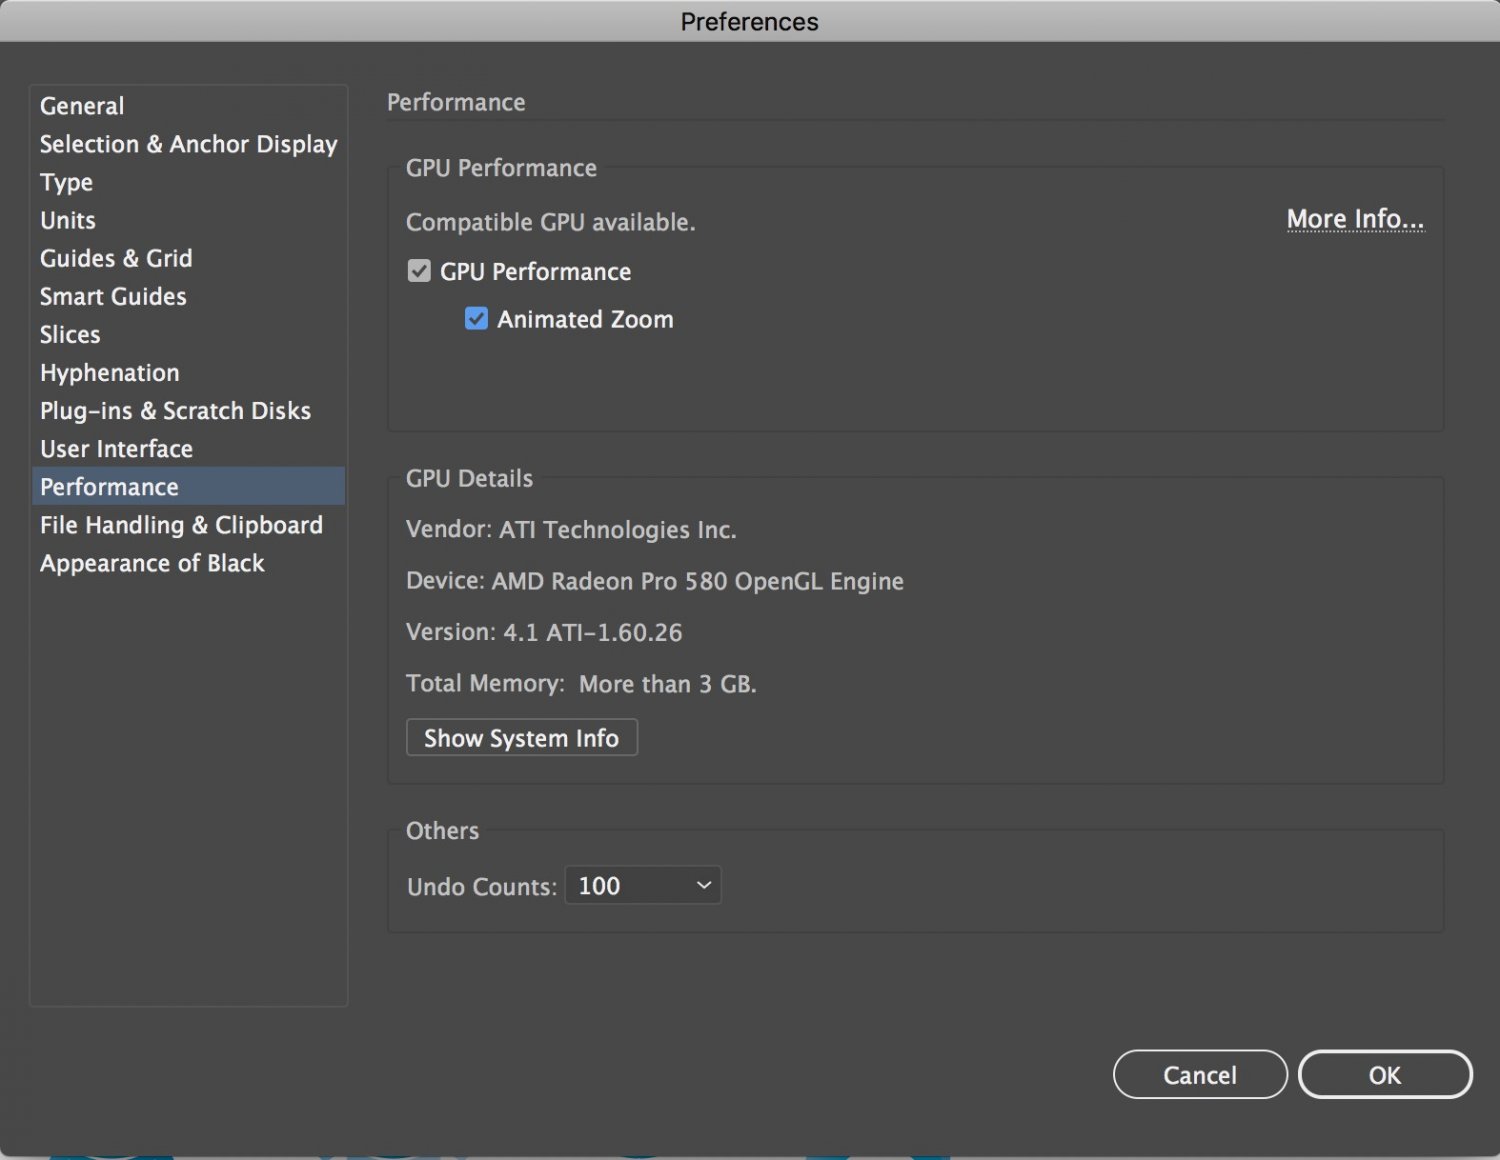Image resolution: width=1500 pixels, height=1160 pixels.
Task: Click the Version: 4.1 ATI-1.60.26 line
Action: pos(544,632)
